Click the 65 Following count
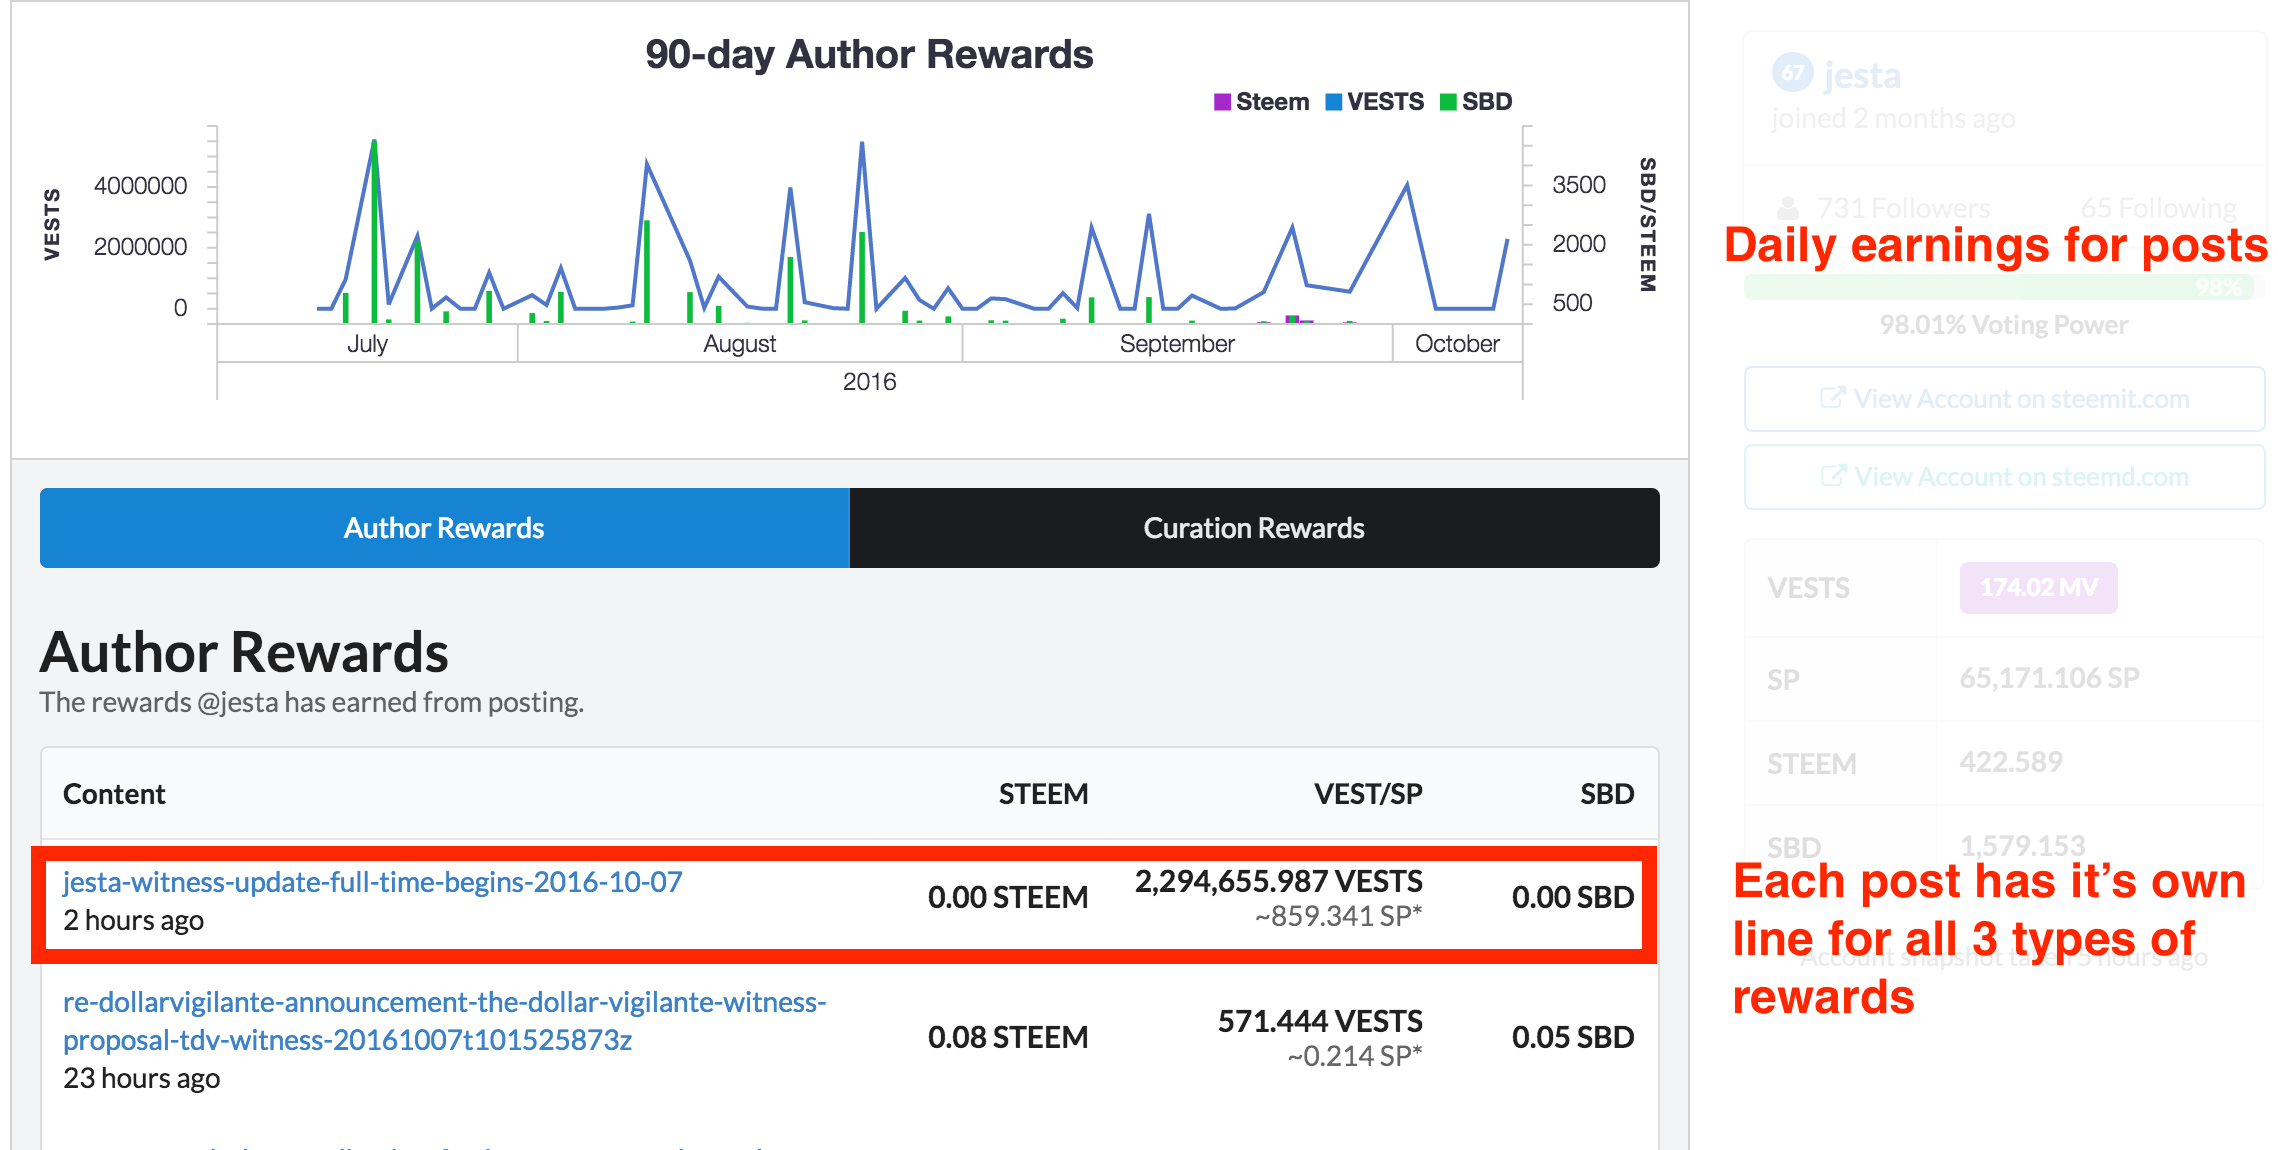Screen dimensions: 2278x1150 click(x=2158, y=208)
